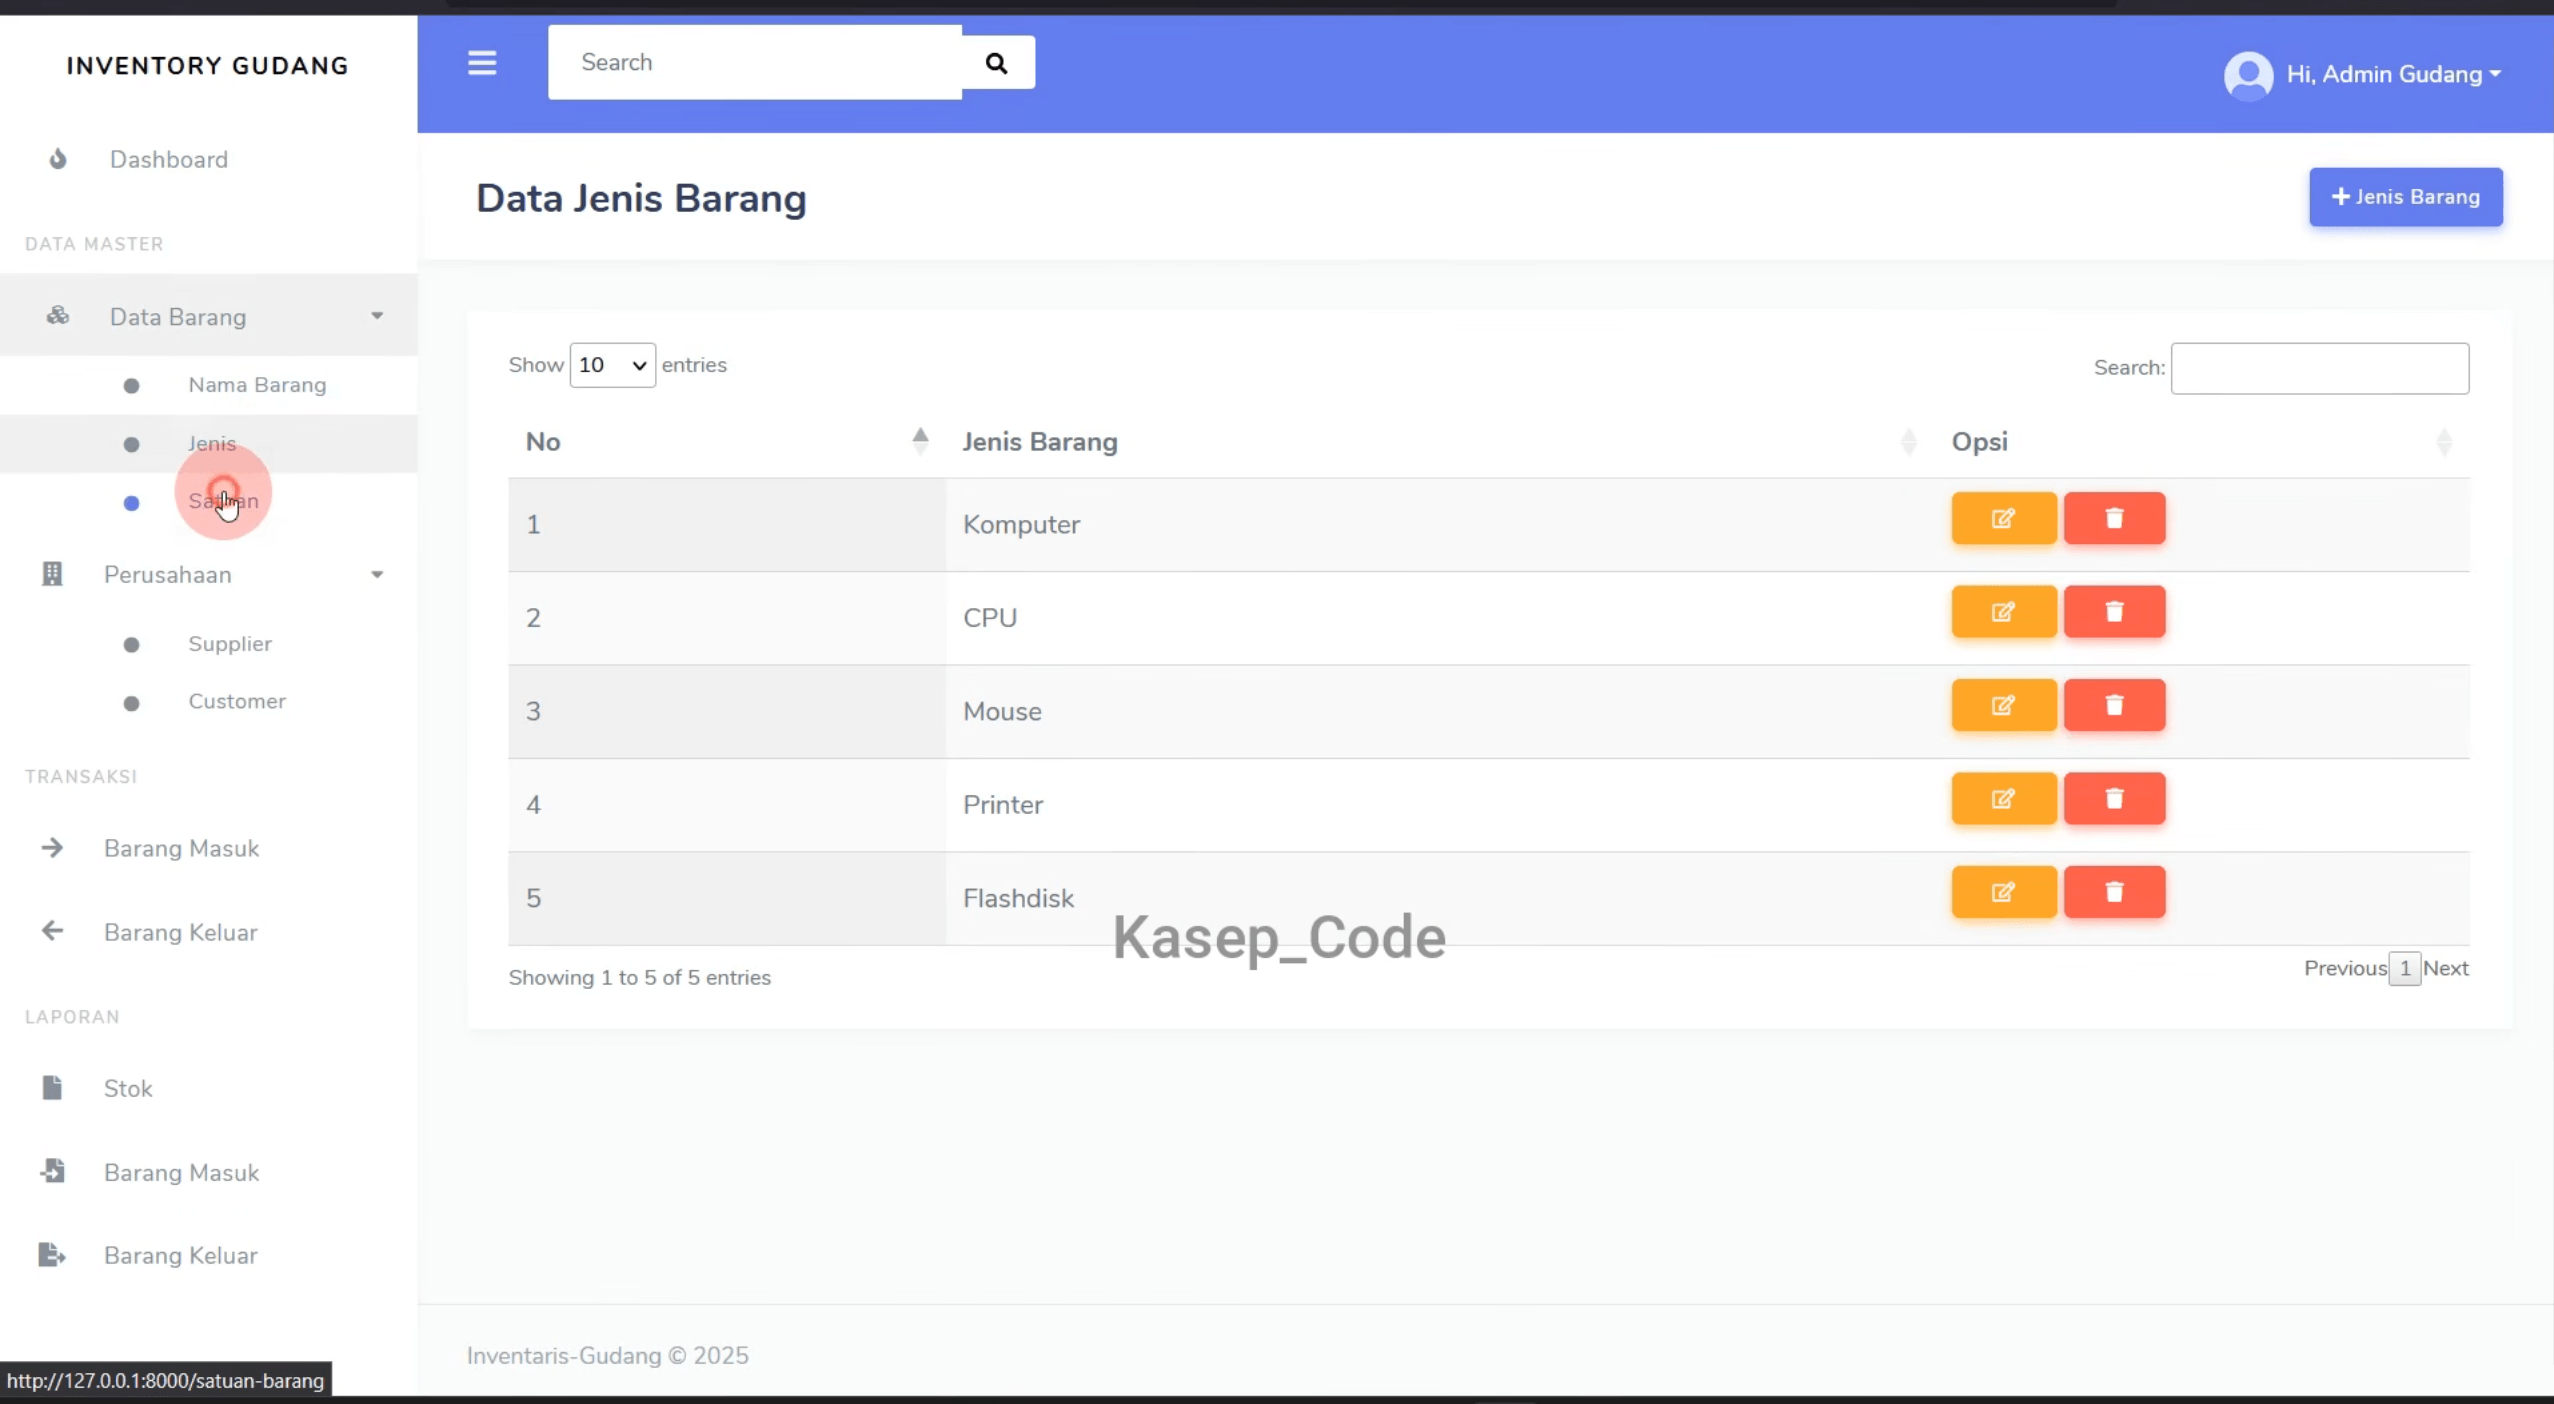
Task: Select page 1 in pagination
Action: (2405, 968)
